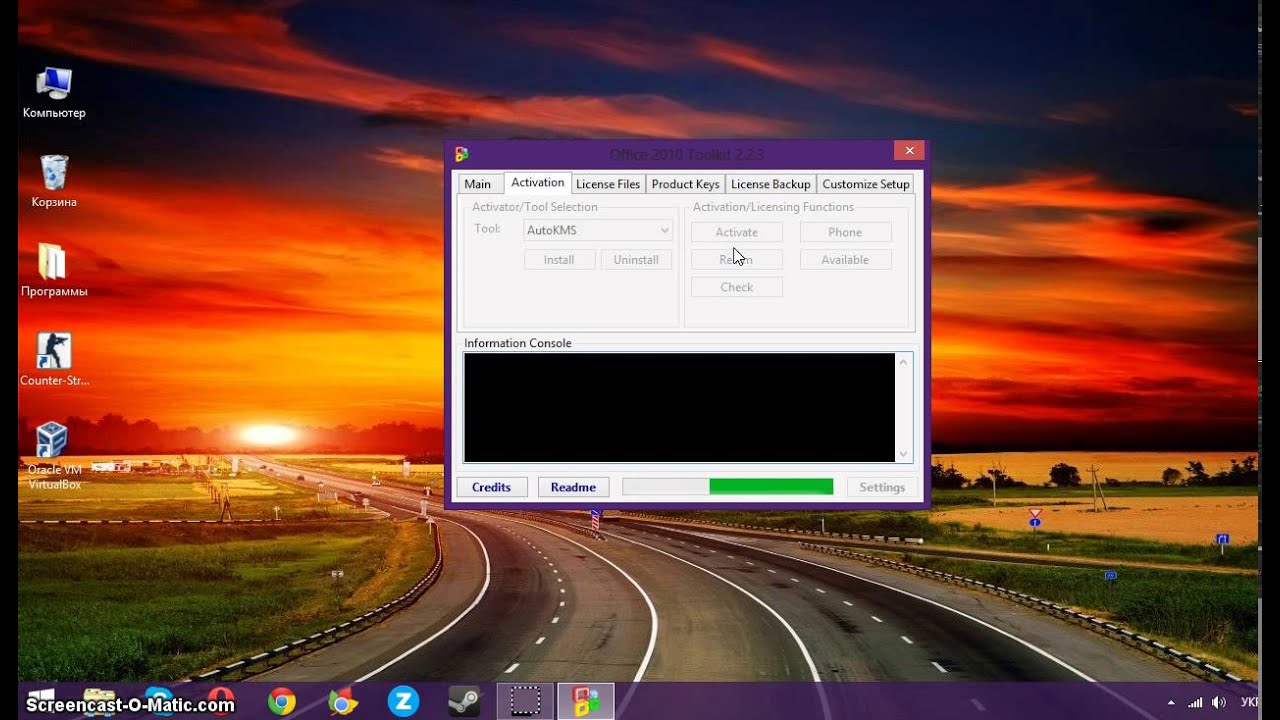Open the Credits button

point(491,487)
